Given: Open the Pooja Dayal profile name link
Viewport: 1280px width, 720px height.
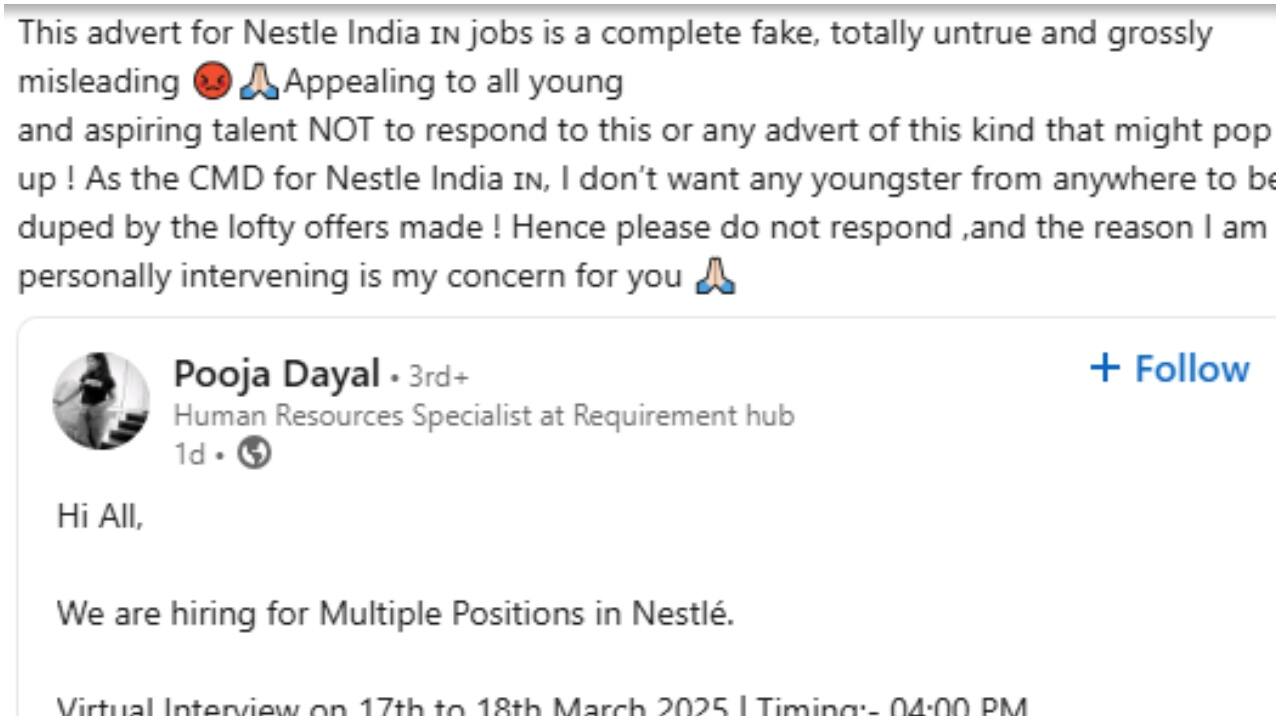Looking at the screenshot, I should tap(276, 374).
